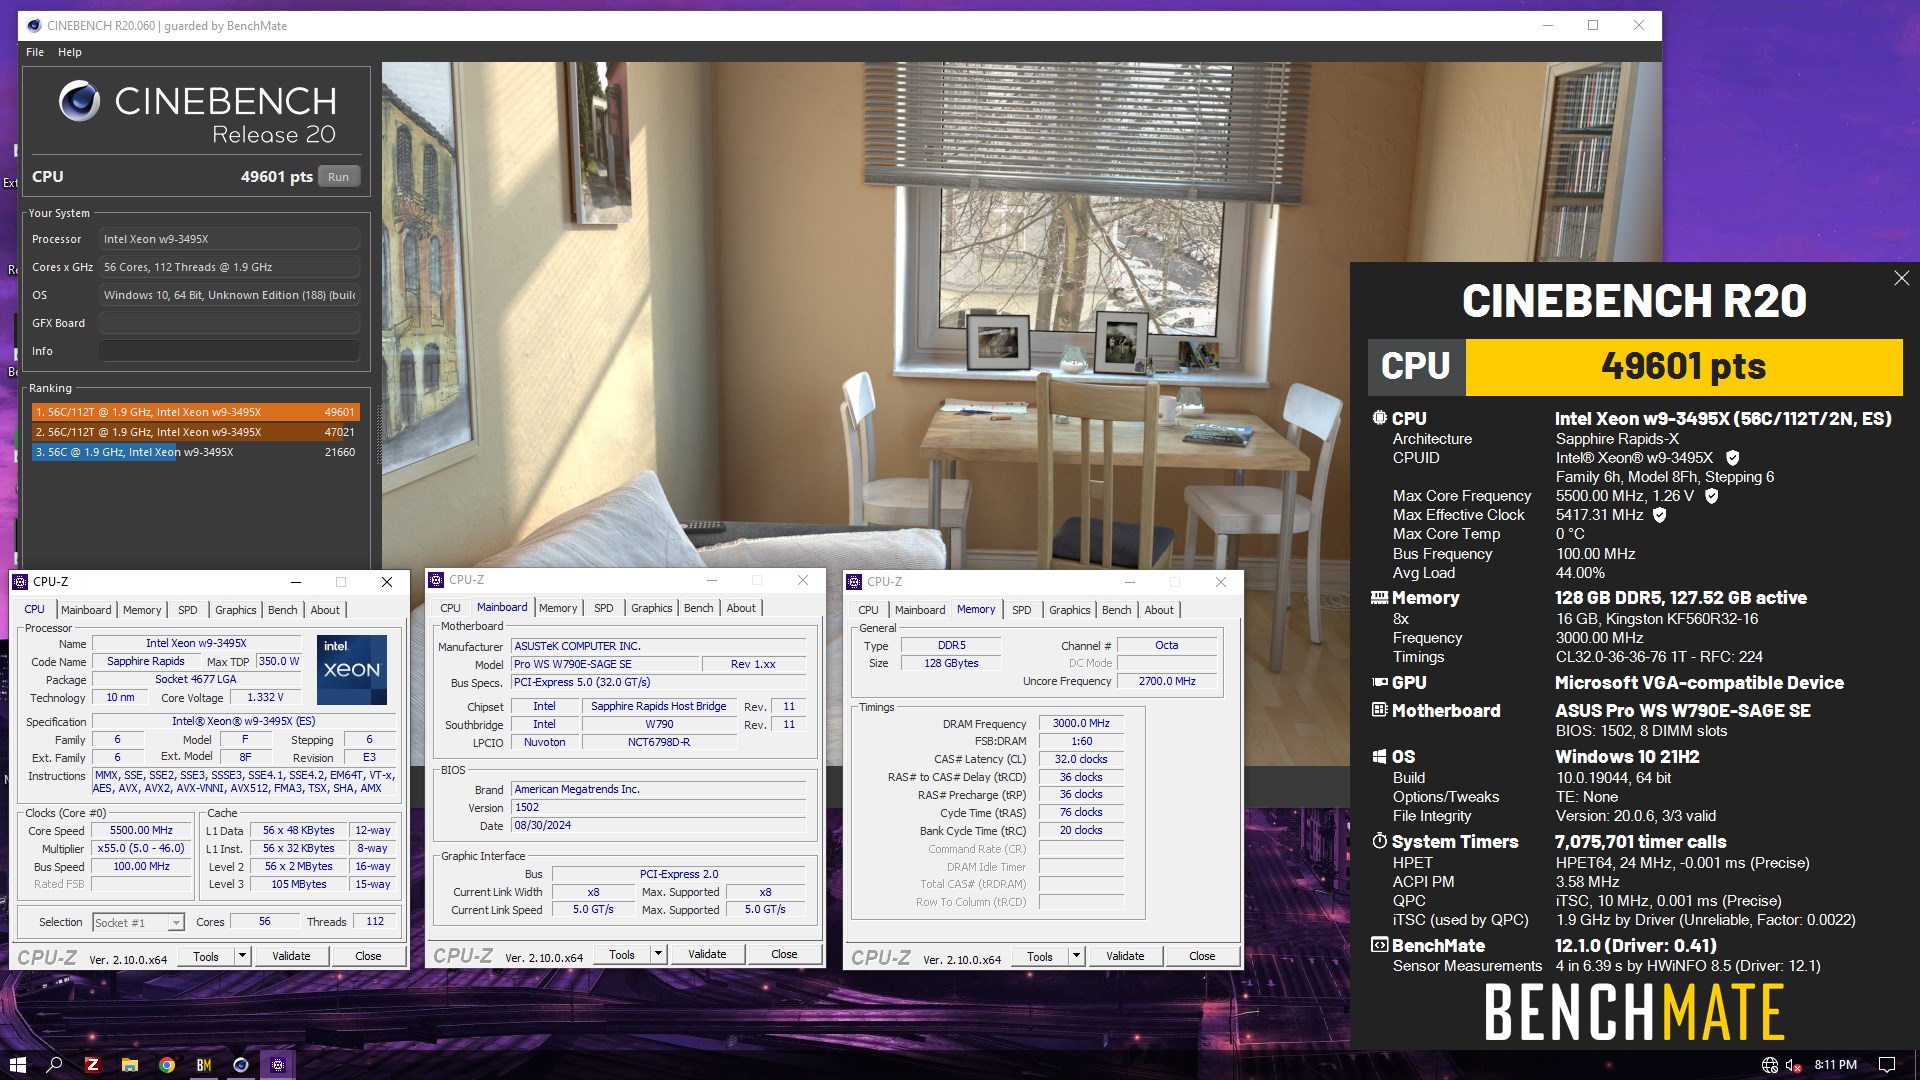Open the Help menu in Cinebench
The height and width of the screenshot is (1080, 1920).
(x=70, y=52)
